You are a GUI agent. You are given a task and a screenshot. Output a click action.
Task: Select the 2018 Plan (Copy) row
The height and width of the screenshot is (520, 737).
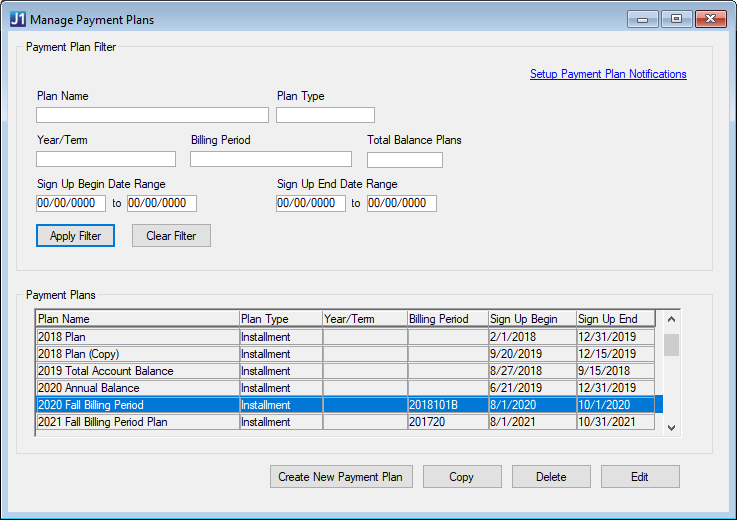(137, 354)
